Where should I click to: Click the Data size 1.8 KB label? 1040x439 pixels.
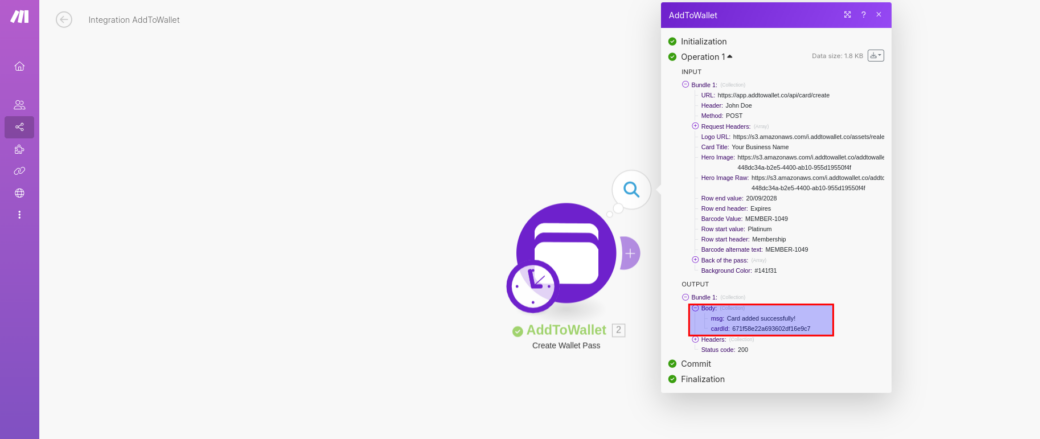(837, 56)
